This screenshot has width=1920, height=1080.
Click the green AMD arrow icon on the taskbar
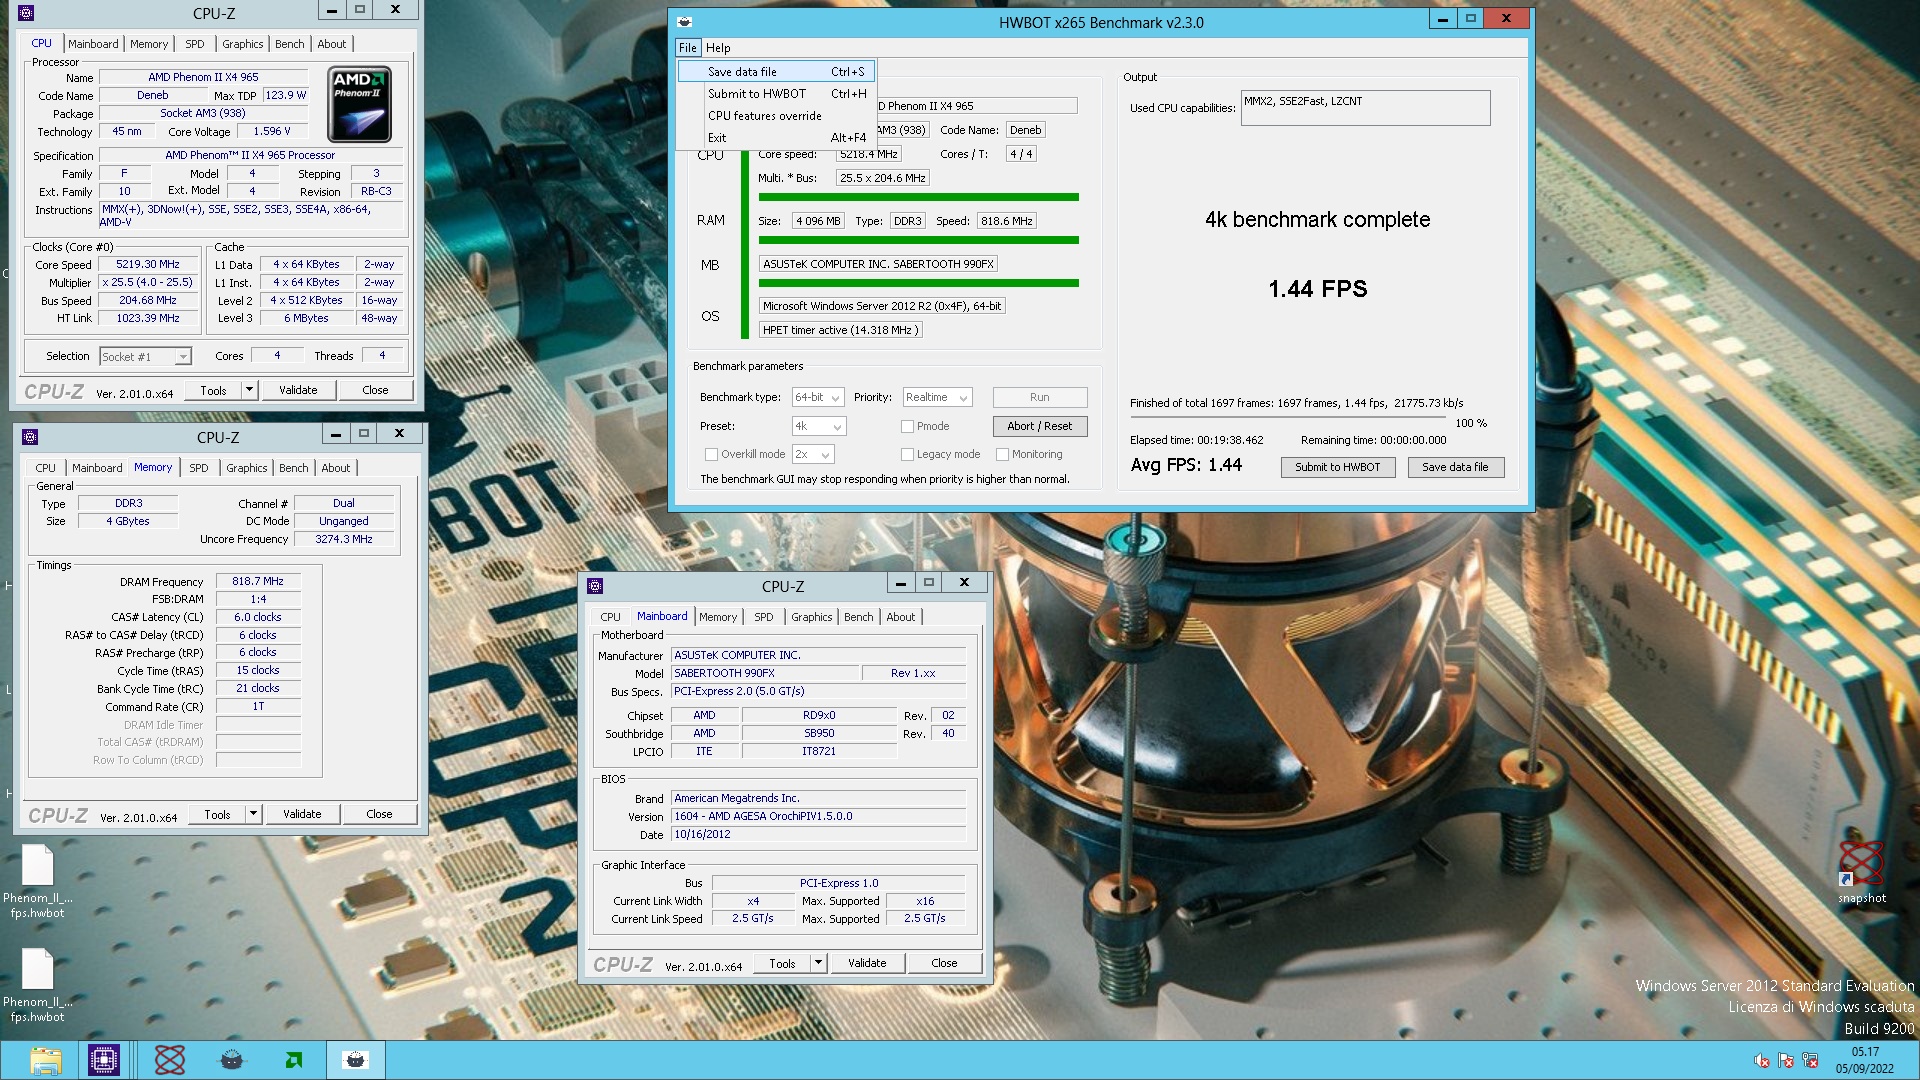tap(294, 1060)
